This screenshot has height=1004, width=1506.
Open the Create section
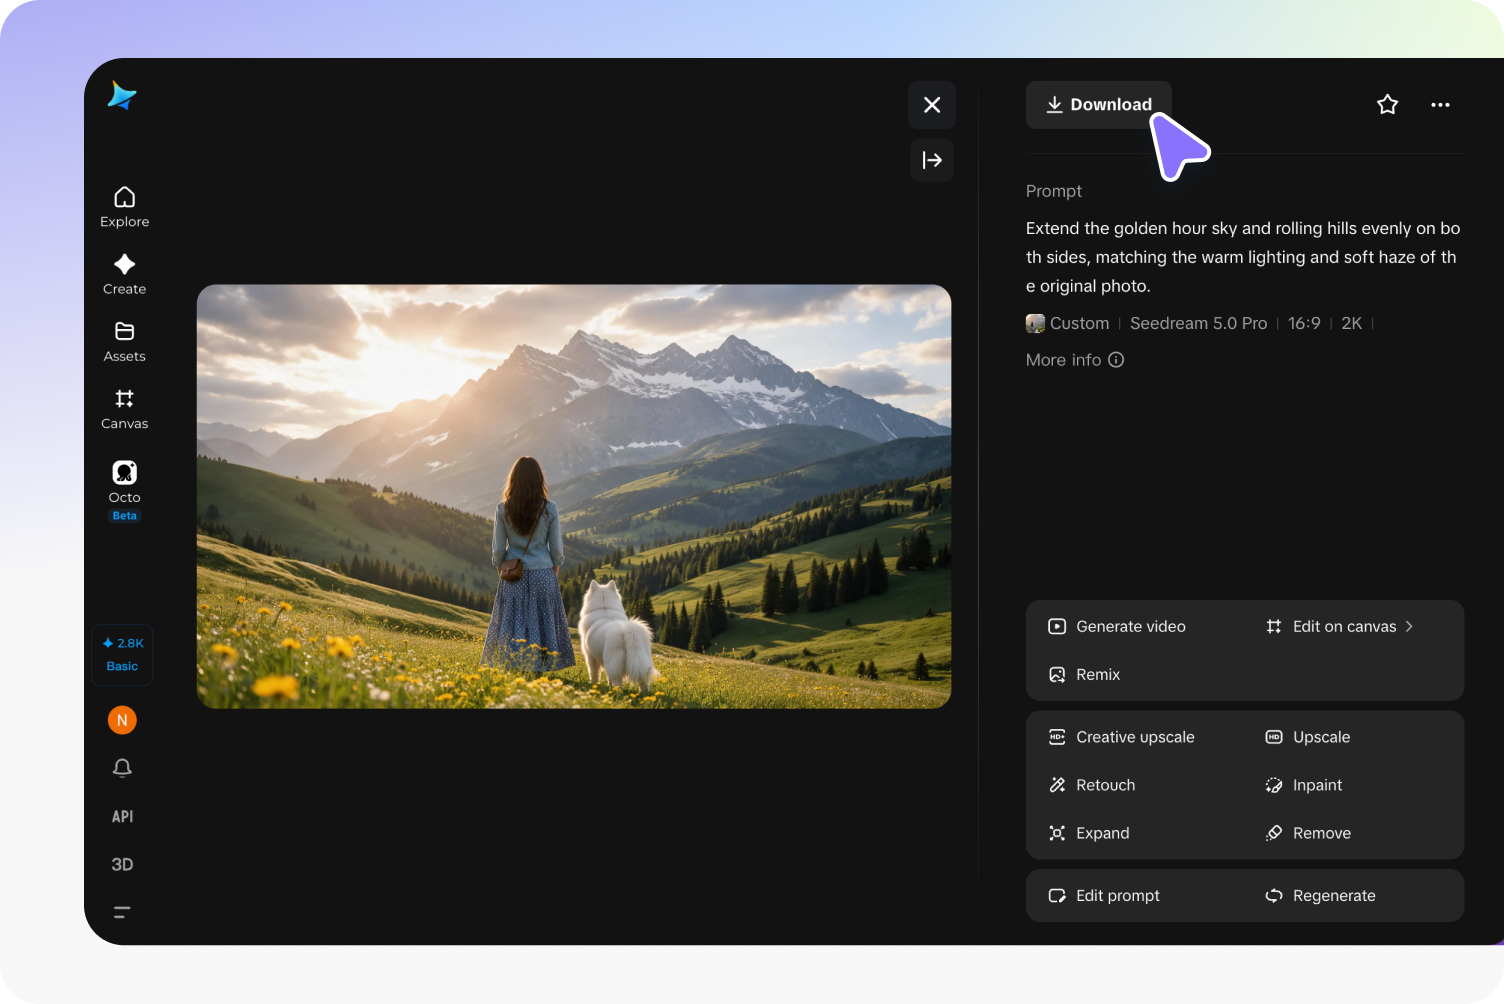(124, 274)
